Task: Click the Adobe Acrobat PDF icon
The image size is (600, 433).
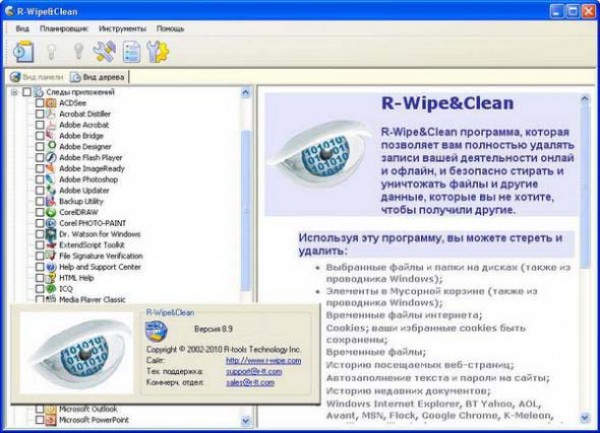Action: (x=51, y=125)
